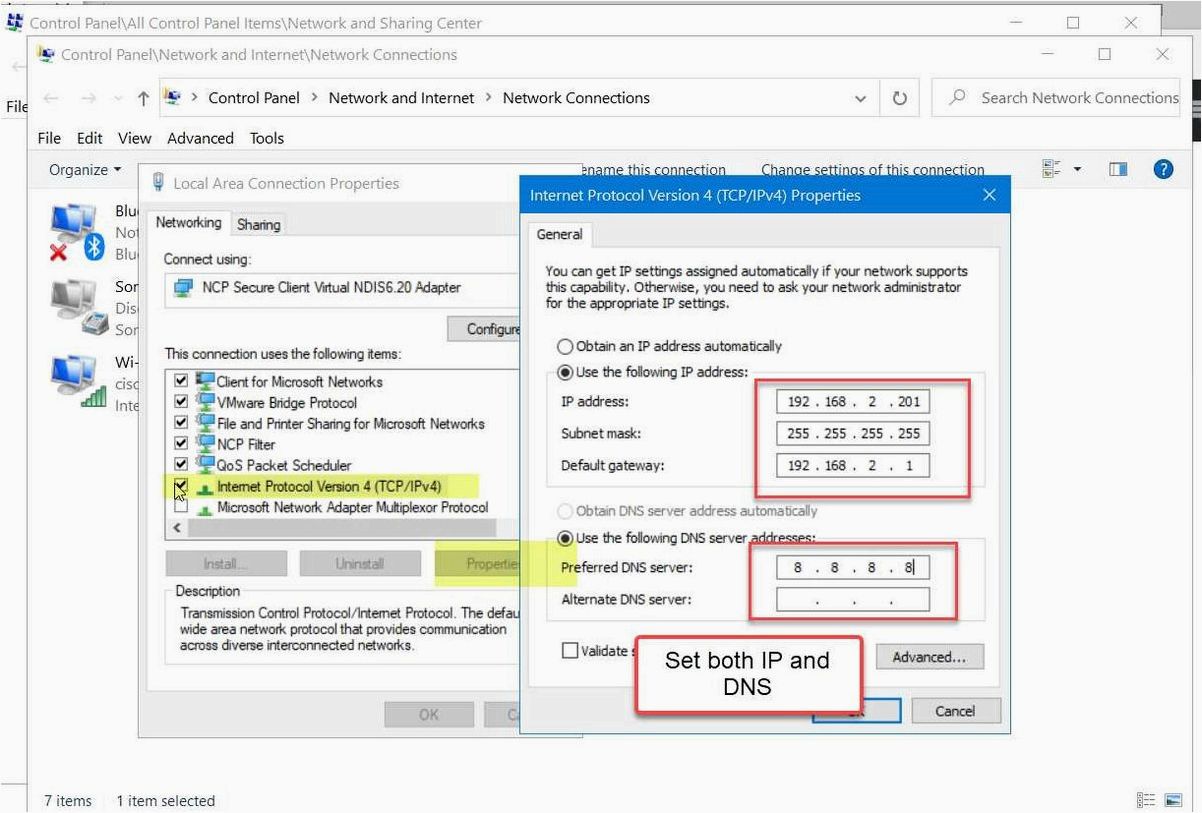The image size is (1202, 813).
Task: Open the Advanced menu
Action: tap(201, 138)
